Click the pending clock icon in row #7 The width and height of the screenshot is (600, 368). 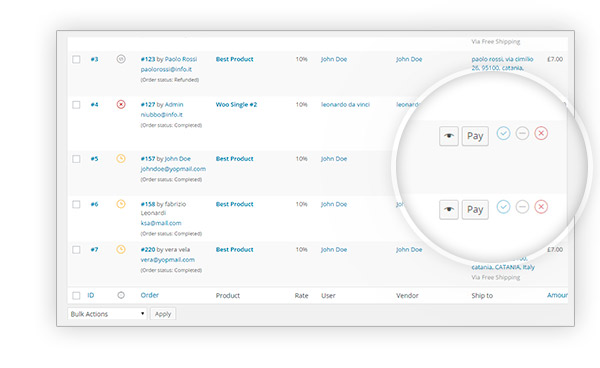[x=121, y=249]
